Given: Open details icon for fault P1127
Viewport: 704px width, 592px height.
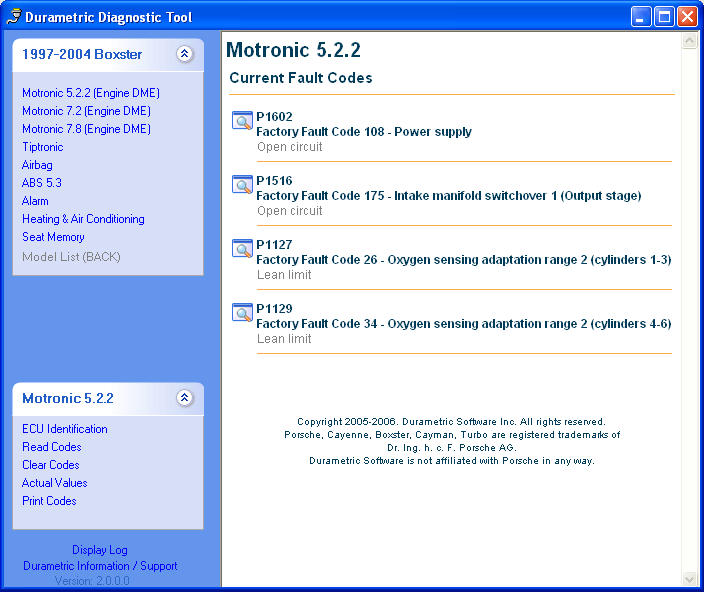Looking at the screenshot, I should point(242,249).
